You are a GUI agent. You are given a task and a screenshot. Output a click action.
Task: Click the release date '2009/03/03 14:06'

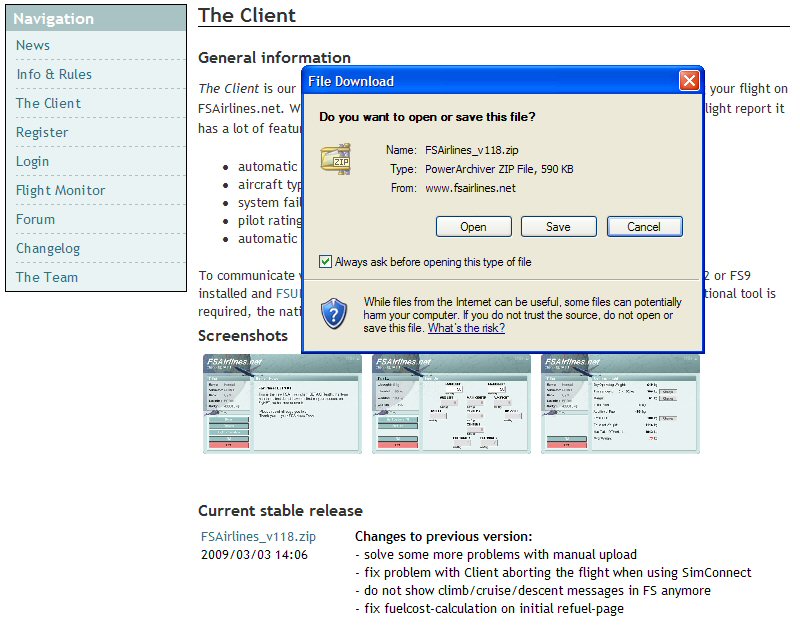[x=254, y=555]
